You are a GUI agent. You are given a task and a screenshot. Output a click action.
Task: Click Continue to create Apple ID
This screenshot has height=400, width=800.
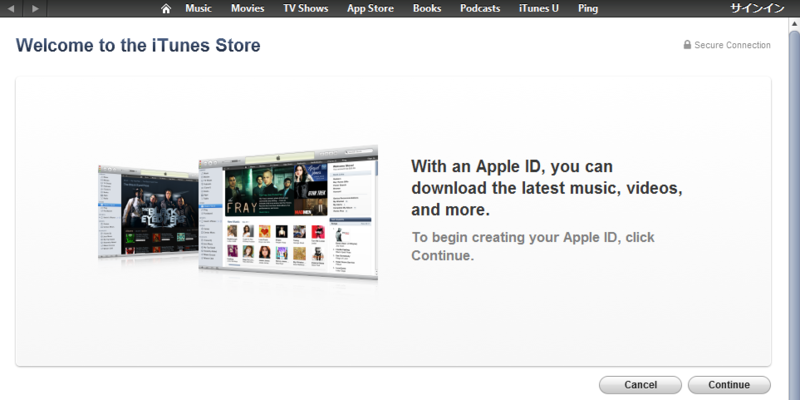tap(729, 385)
